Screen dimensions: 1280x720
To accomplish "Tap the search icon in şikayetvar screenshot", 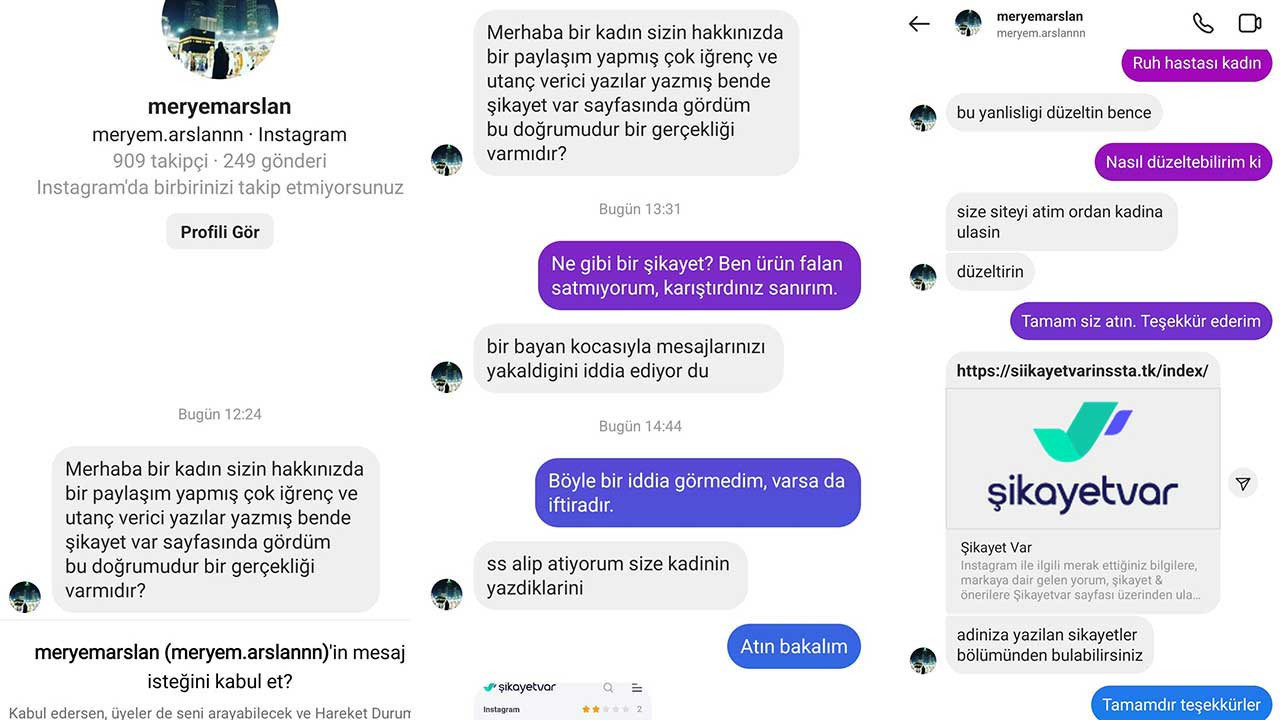I will coord(608,688).
